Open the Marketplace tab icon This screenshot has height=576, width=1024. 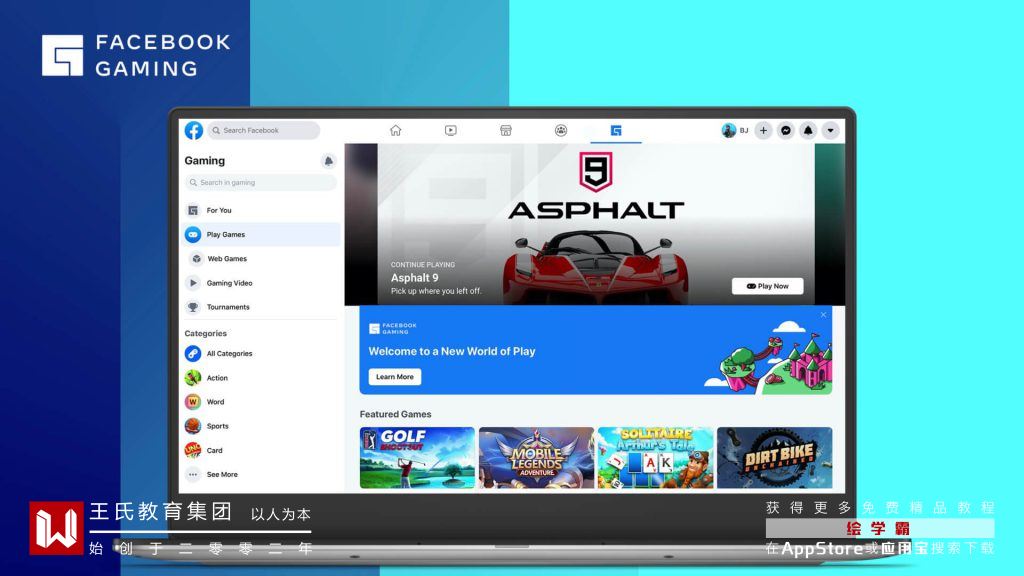pos(505,131)
